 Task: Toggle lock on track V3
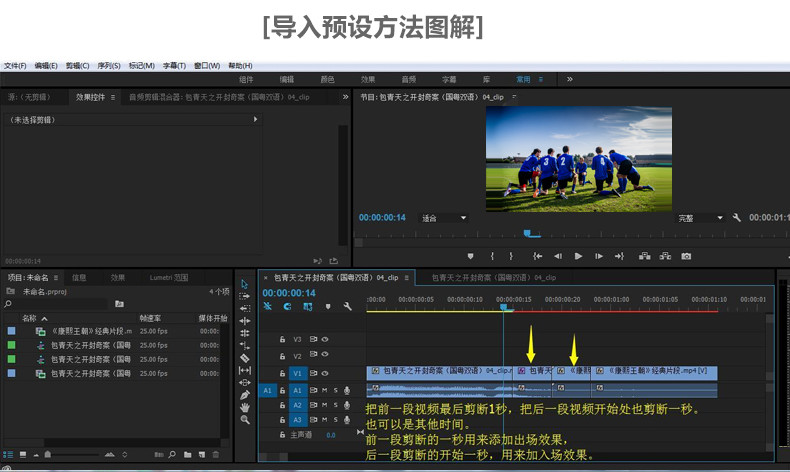click(x=282, y=340)
